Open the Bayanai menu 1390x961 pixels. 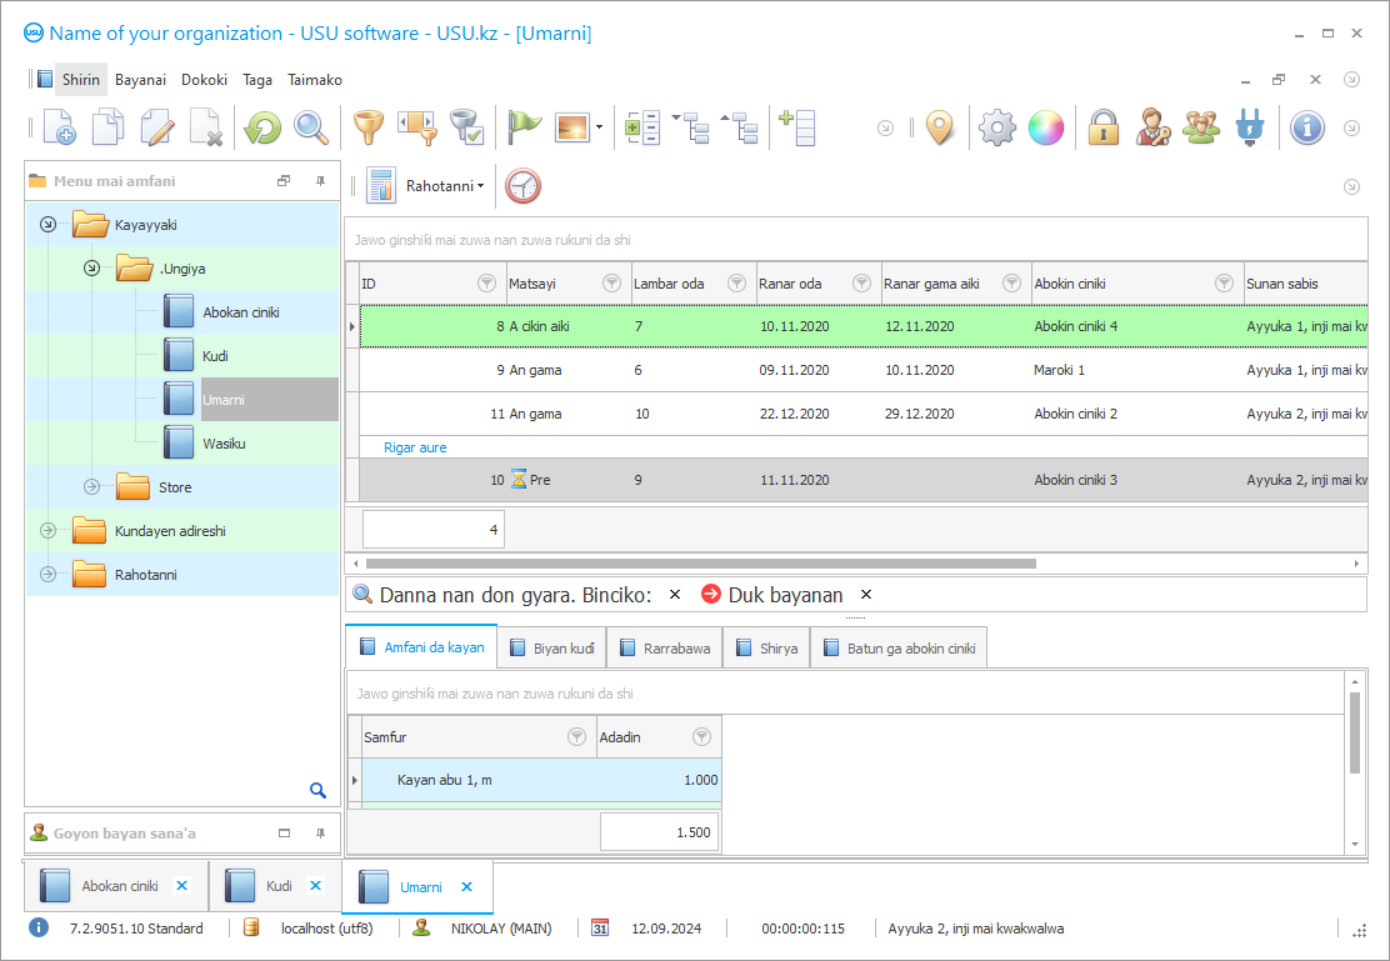tap(141, 80)
